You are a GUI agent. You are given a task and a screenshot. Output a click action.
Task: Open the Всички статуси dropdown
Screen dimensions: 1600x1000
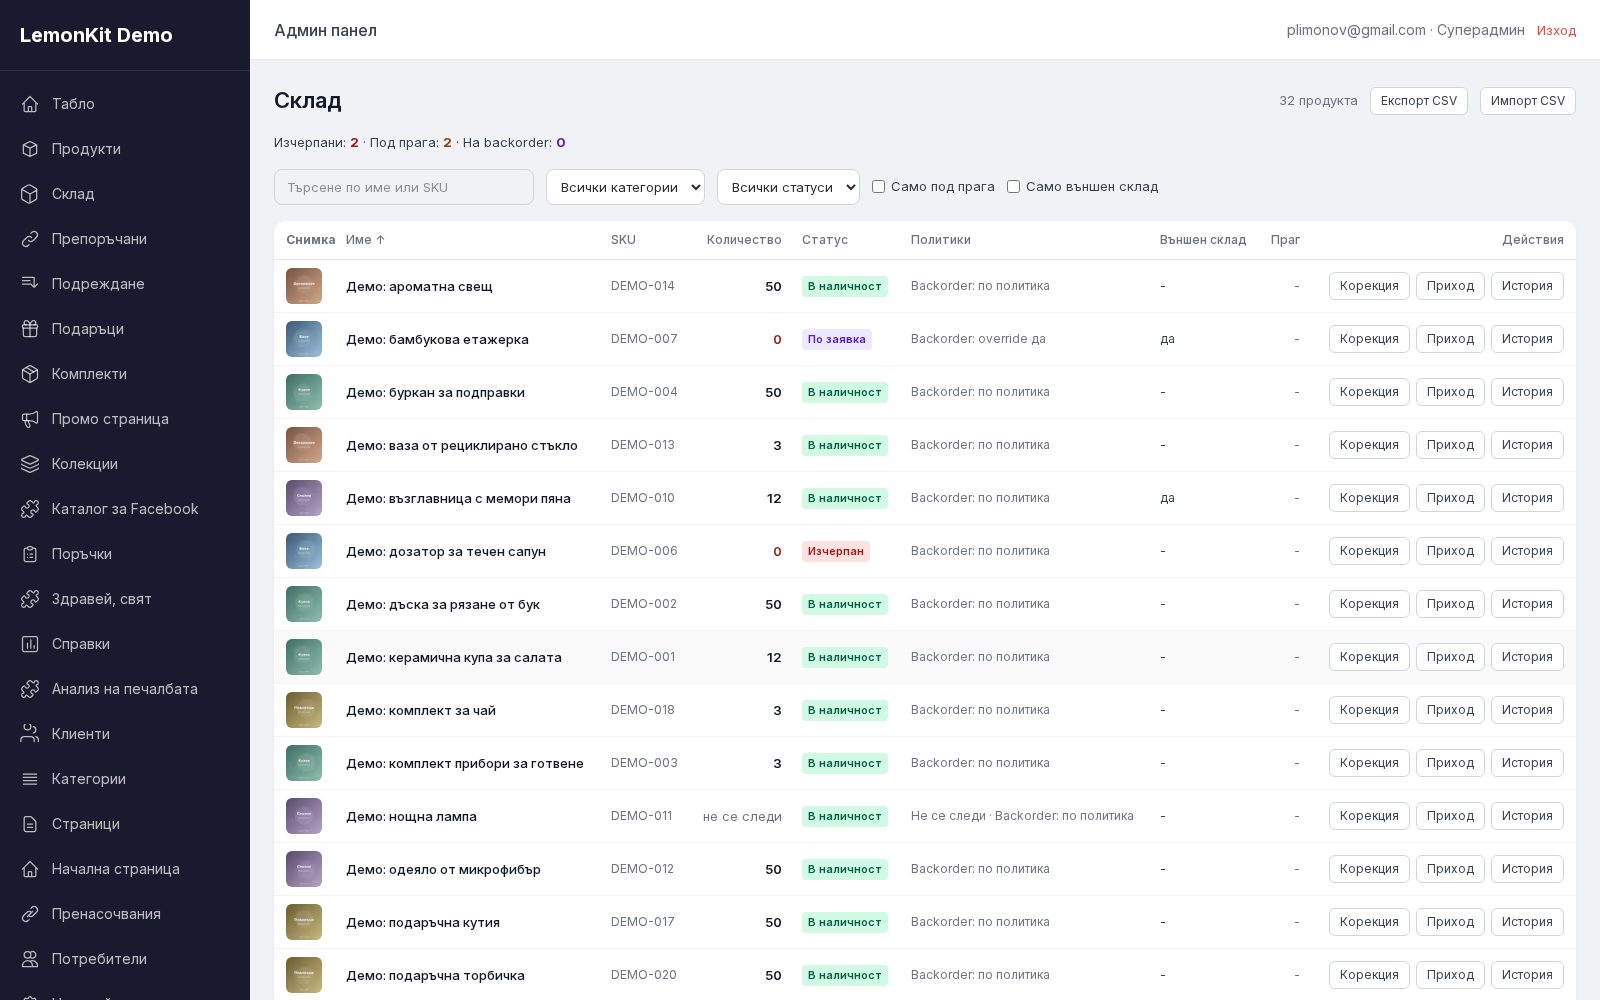[x=788, y=187]
